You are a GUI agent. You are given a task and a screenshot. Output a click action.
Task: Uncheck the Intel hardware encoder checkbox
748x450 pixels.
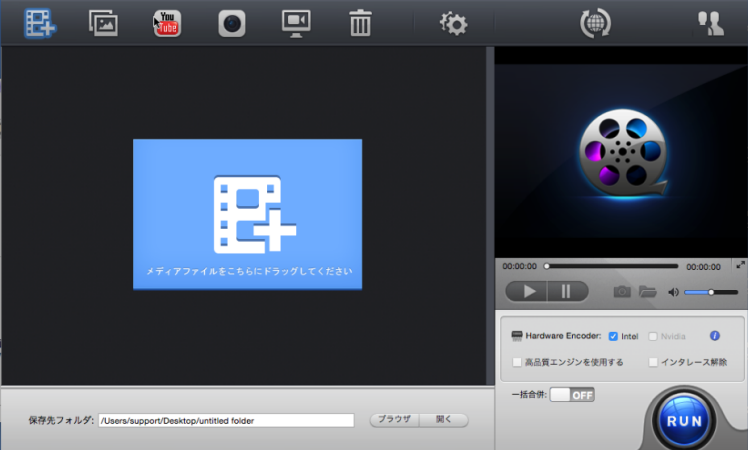613,336
